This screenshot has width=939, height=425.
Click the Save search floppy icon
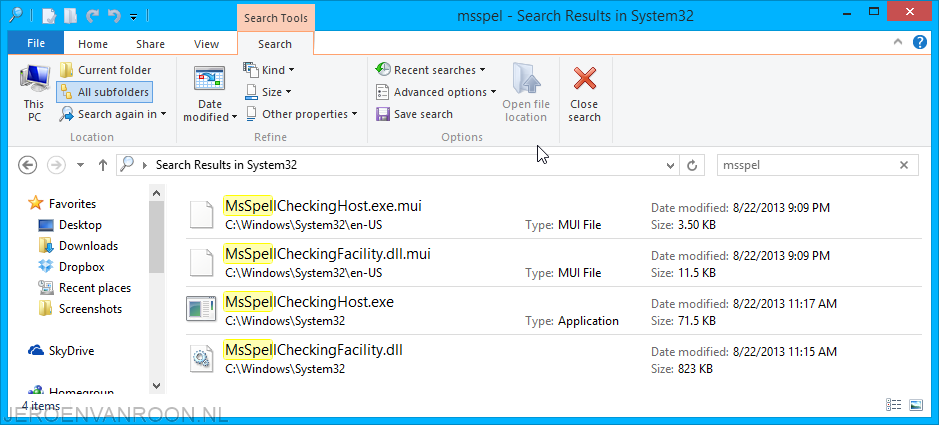click(x=383, y=114)
